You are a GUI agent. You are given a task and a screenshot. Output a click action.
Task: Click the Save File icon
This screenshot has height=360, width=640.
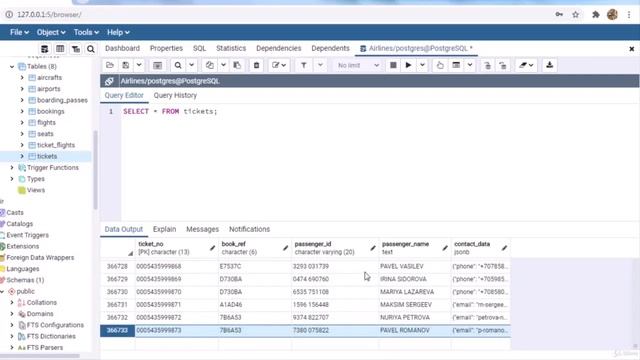coord(126,65)
